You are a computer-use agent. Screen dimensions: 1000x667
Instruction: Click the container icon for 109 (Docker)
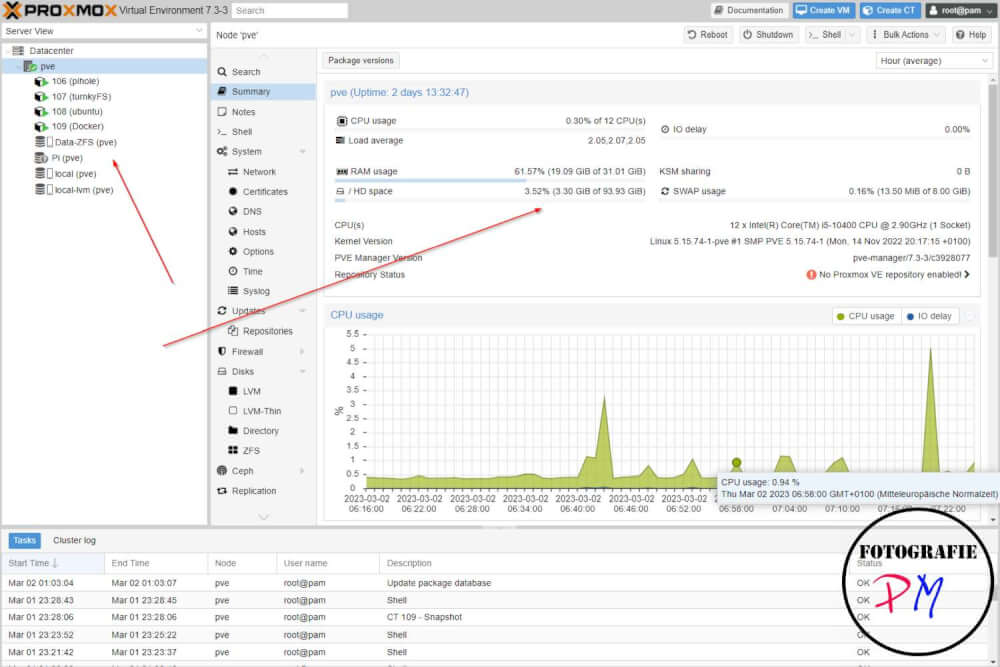pyautogui.click(x=41, y=126)
